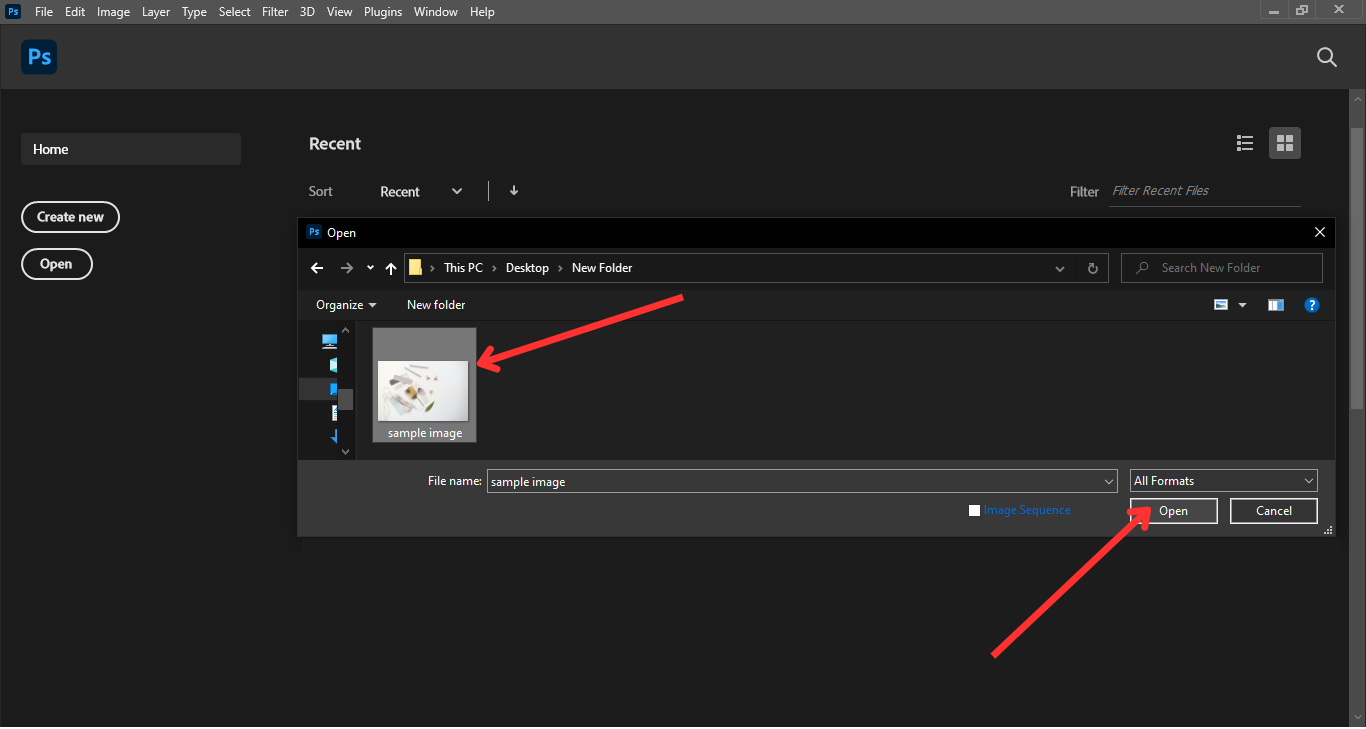Image resolution: width=1366 pixels, height=729 pixels.
Task: Click the Create new button
Action: pyautogui.click(x=70, y=217)
